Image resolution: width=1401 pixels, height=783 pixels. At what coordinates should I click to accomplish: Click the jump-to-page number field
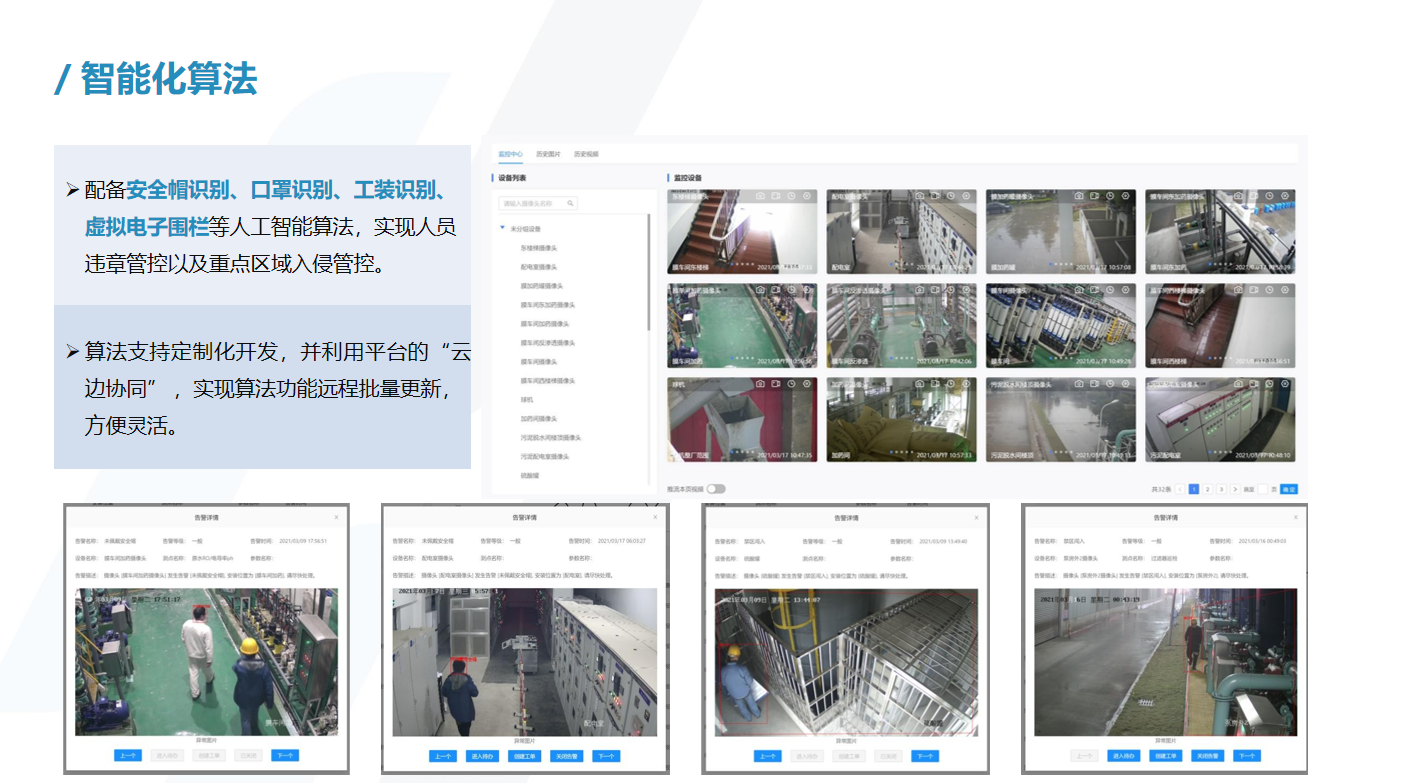point(1263,489)
